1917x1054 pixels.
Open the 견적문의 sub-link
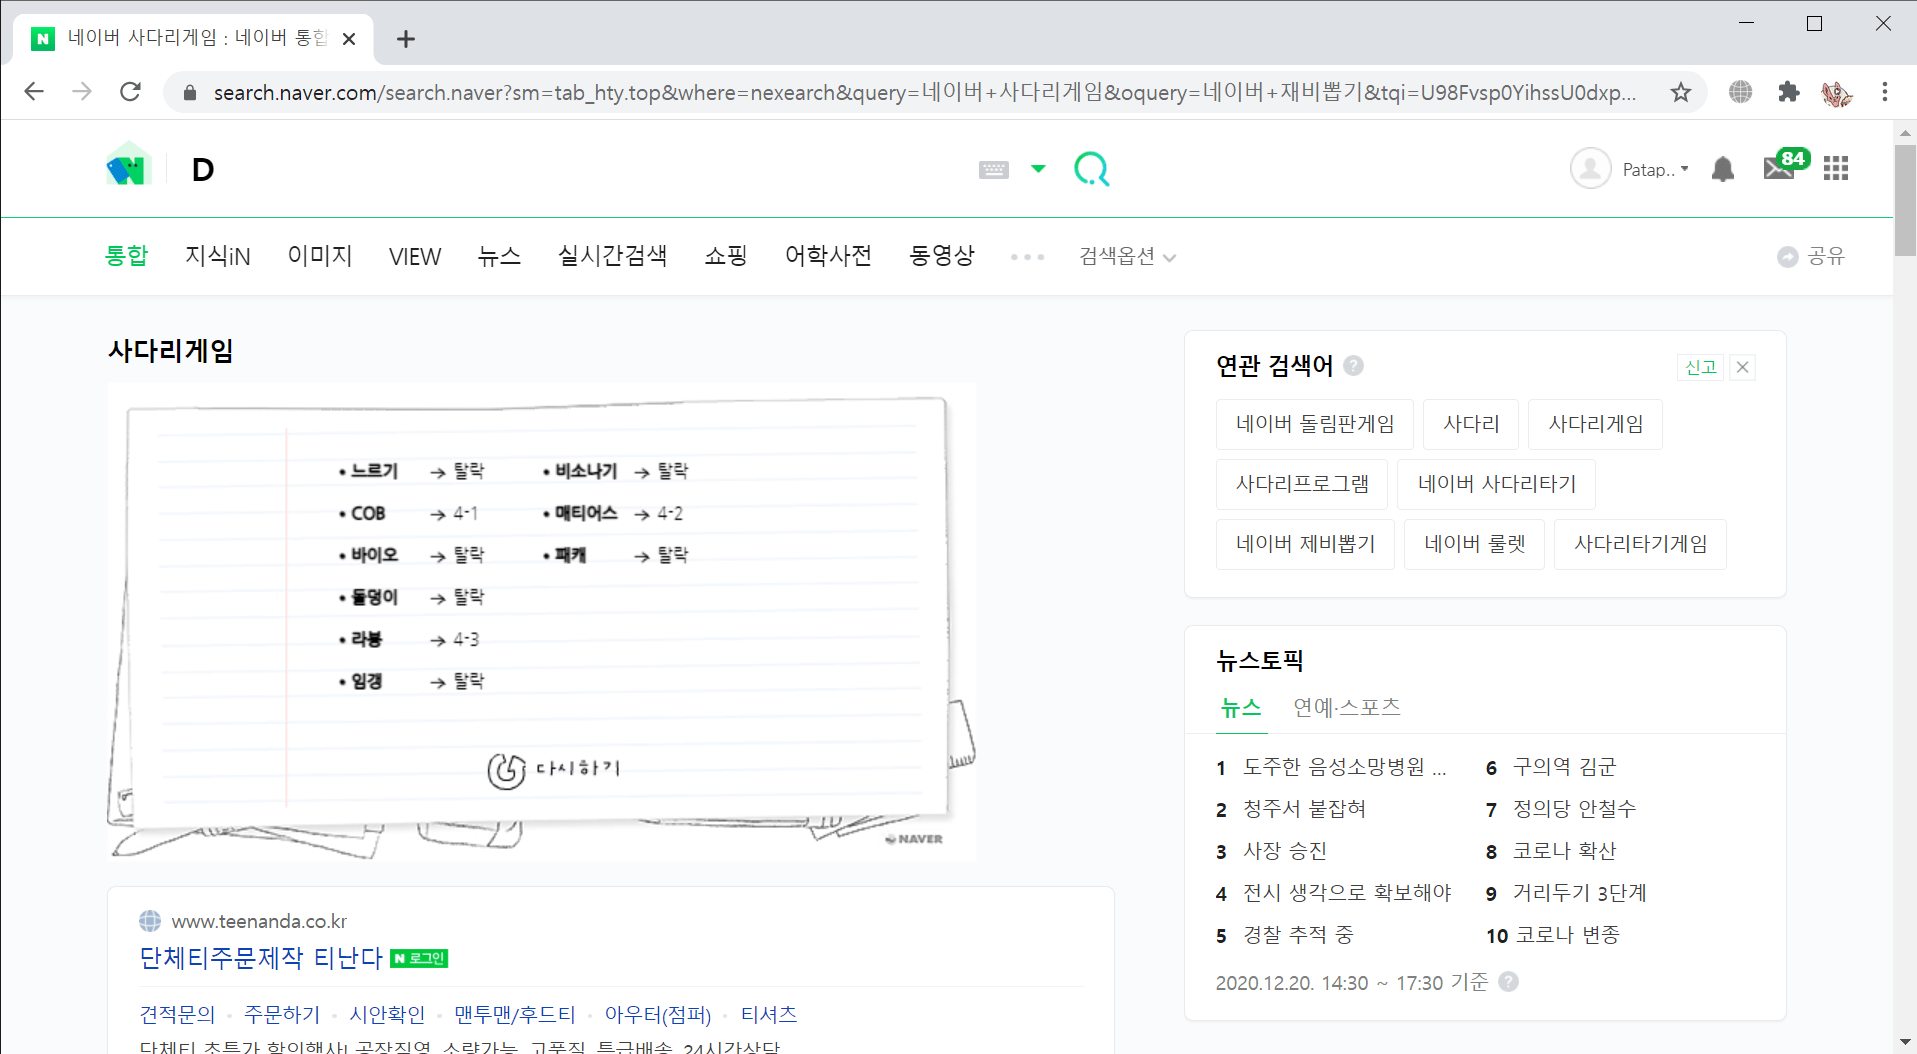point(177,1014)
